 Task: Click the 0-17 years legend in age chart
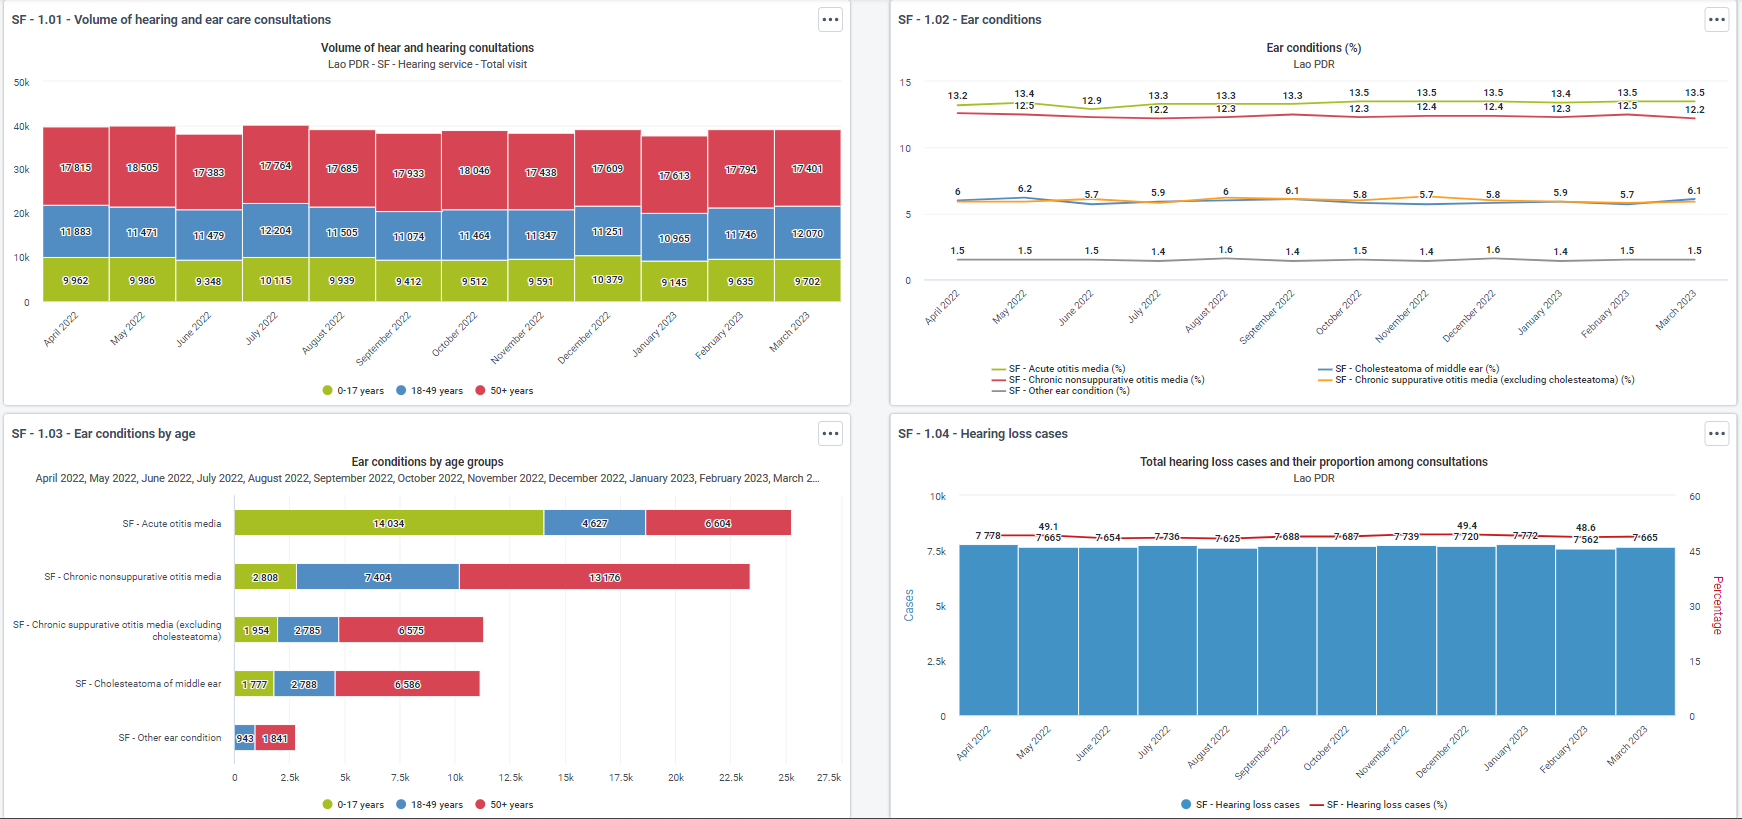tap(353, 805)
